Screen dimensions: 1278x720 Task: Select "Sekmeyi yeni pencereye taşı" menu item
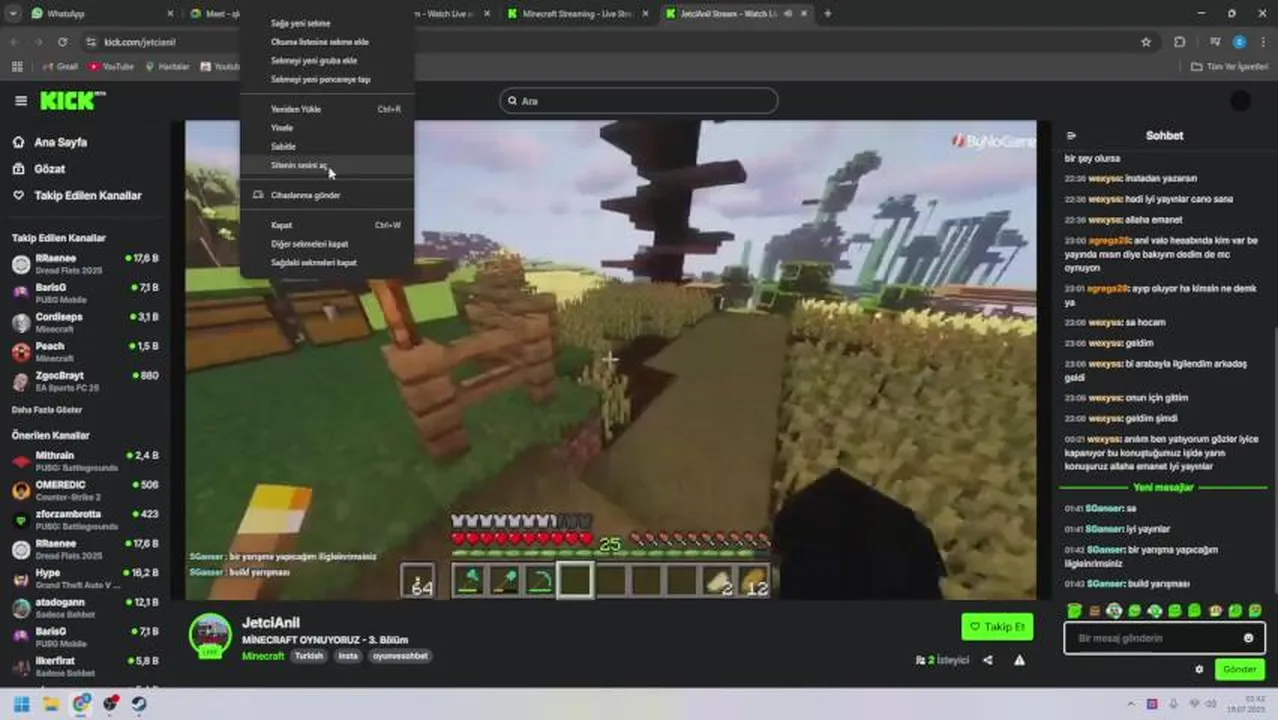tap(327, 79)
